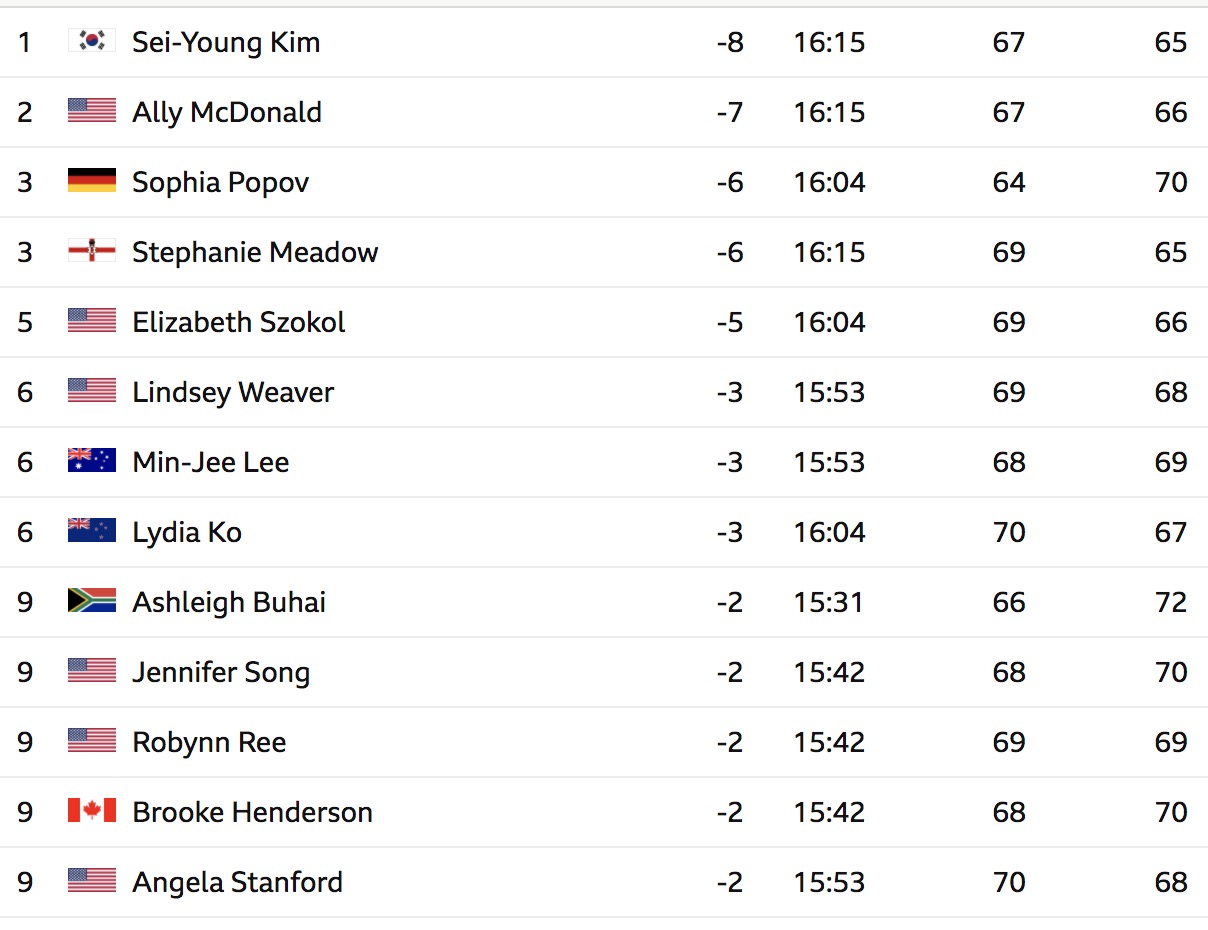Click Sei-Young Kim's score of -8
This screenshot has height=930, width=1208.
click(x=730, y=42)
